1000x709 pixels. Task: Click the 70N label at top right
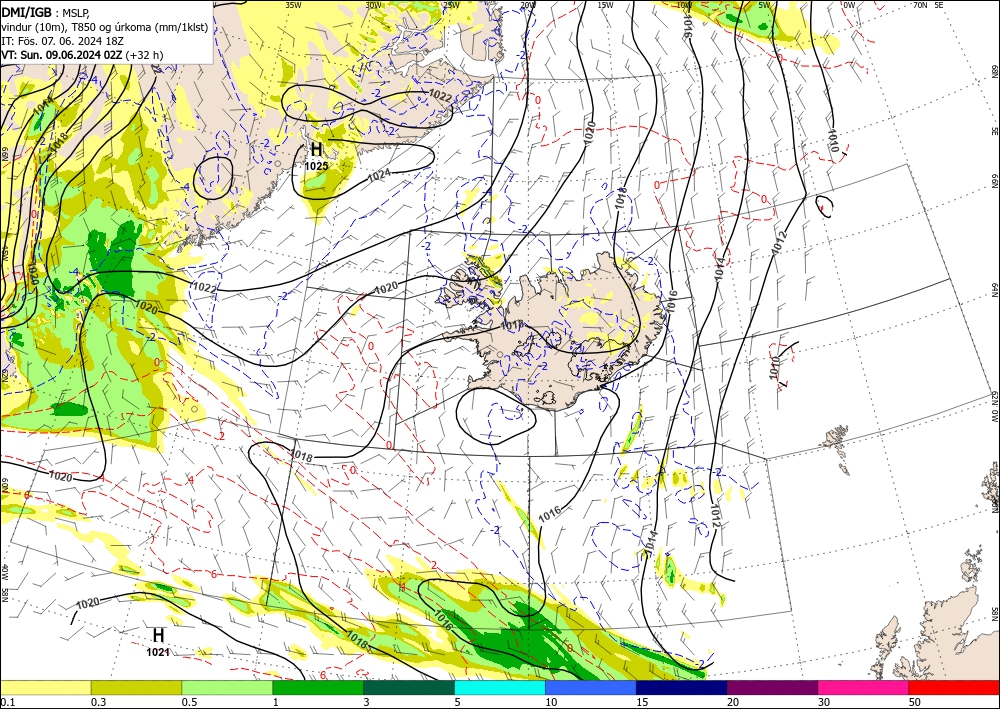point(920,5)
